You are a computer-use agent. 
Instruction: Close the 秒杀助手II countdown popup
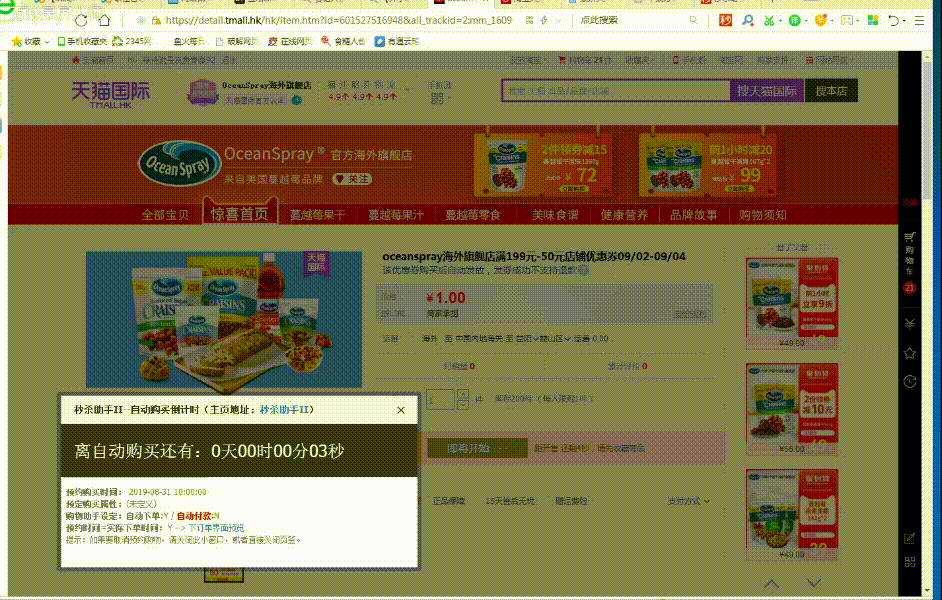coord(401,410)
